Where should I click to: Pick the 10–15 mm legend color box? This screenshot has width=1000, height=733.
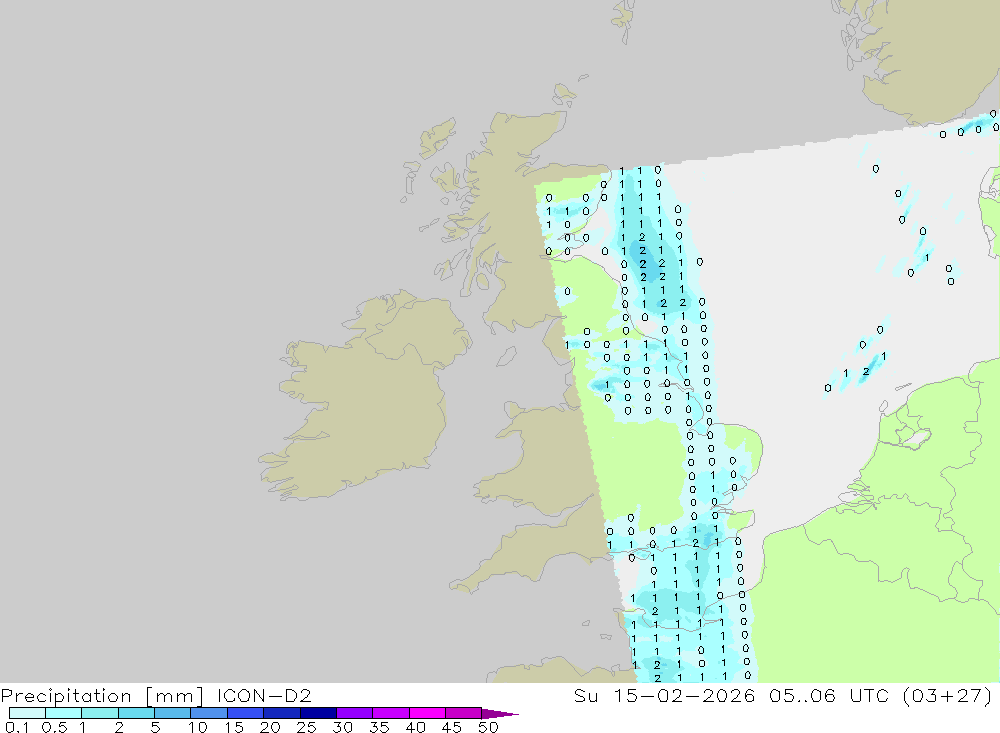click(x=209, y=713)
